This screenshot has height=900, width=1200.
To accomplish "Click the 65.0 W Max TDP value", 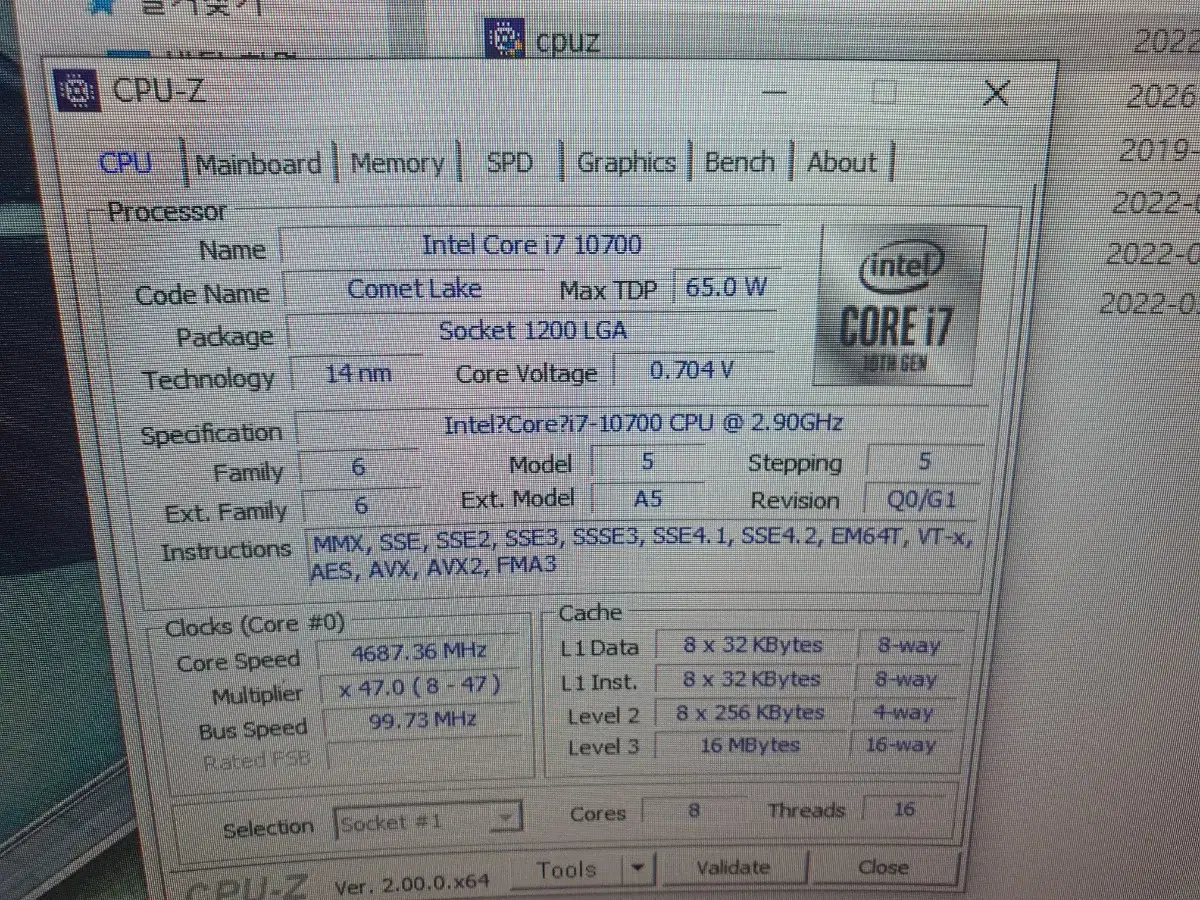I will pos(726,288).
